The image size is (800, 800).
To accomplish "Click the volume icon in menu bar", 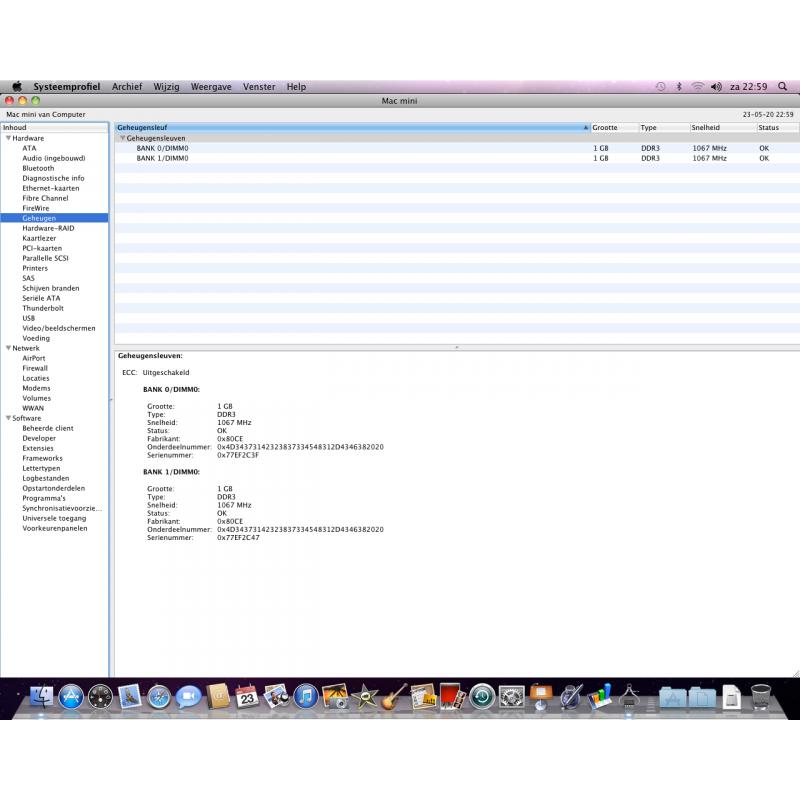I will (716, 87).
